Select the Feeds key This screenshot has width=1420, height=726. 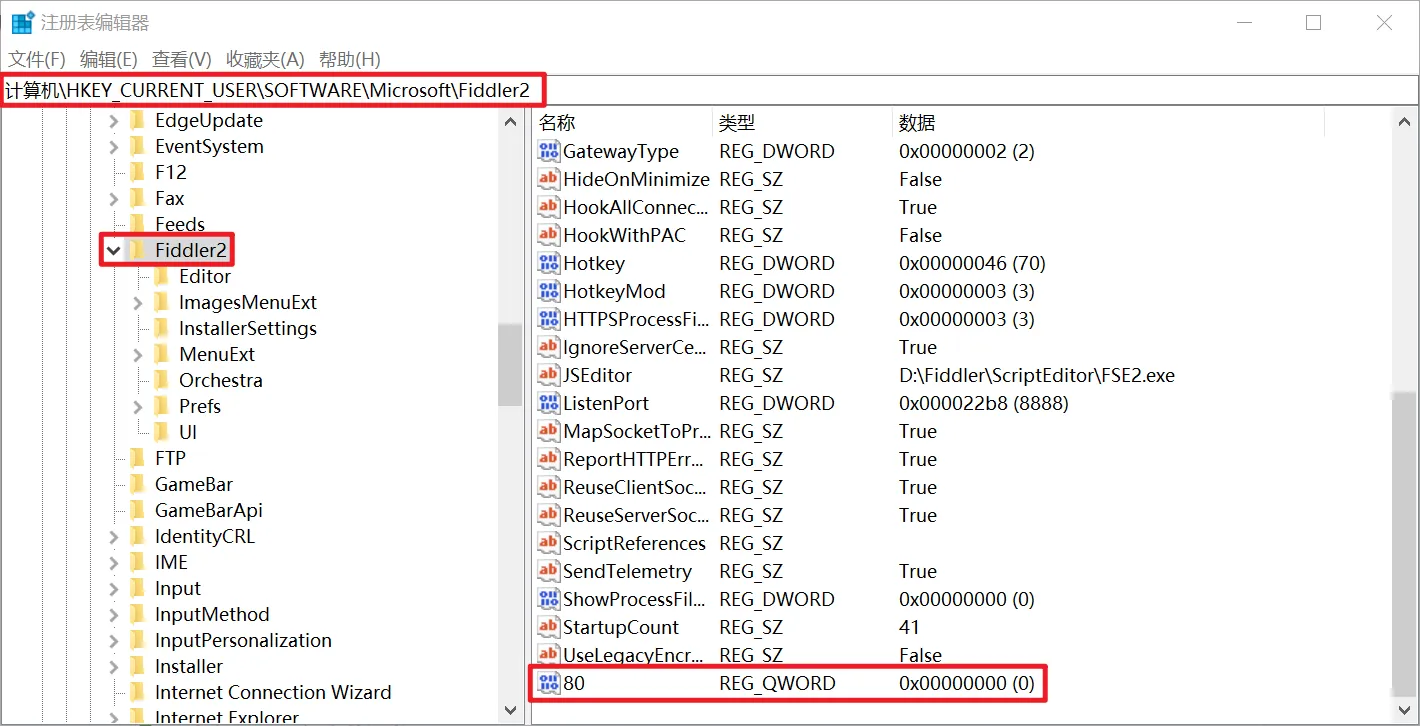180,224
